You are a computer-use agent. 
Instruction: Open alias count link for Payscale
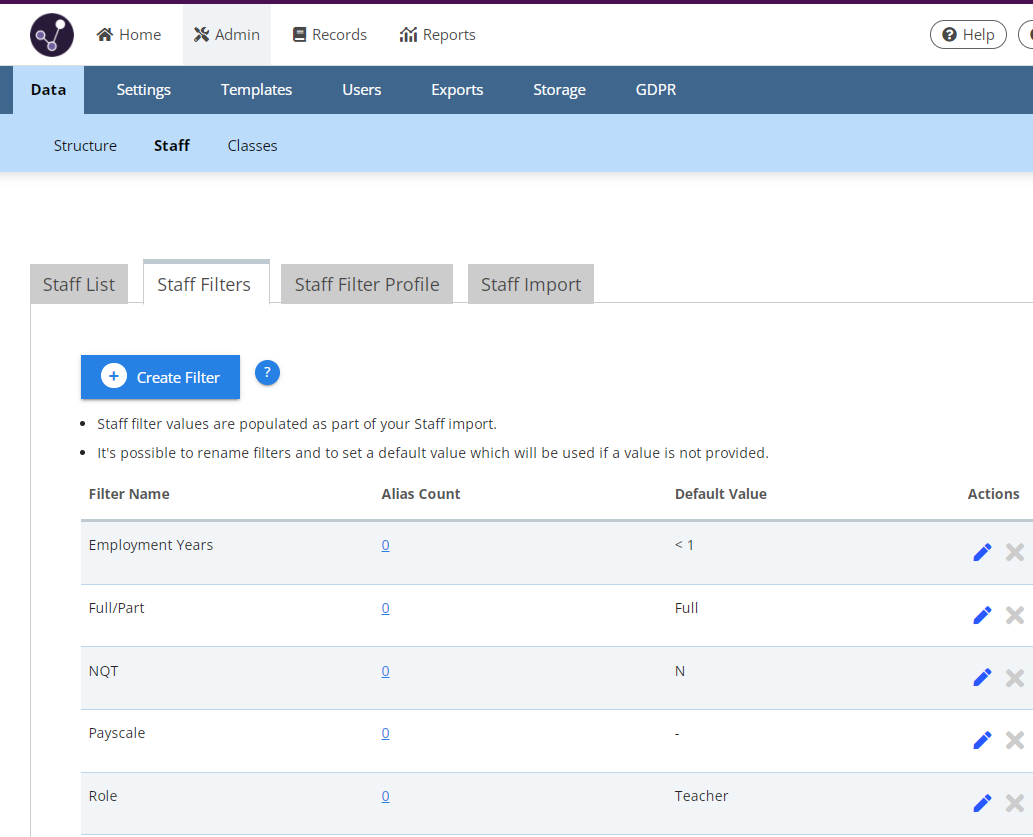point(385,733)
